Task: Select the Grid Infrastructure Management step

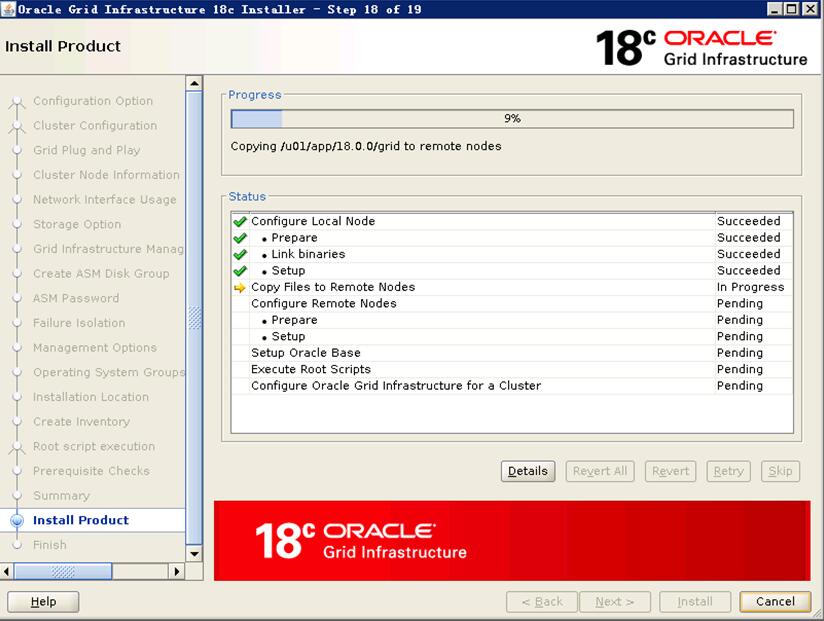Action: [108, 249]
